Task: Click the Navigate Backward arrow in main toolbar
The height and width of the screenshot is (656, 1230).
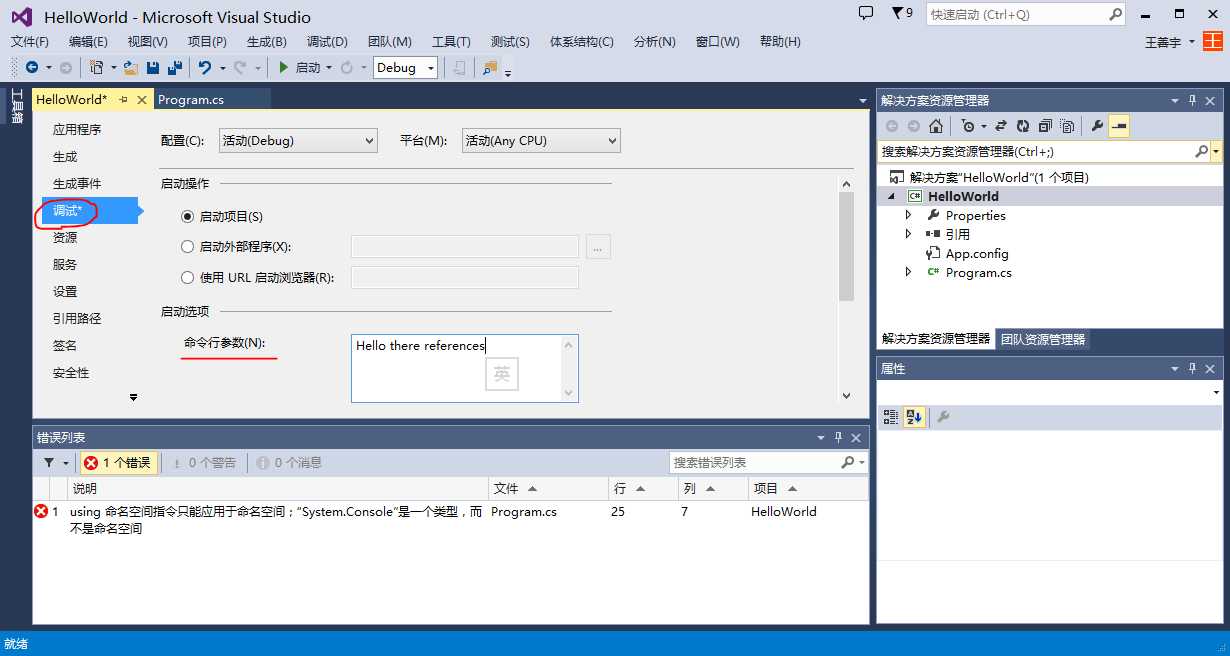Action: click(x=32, y=67)
